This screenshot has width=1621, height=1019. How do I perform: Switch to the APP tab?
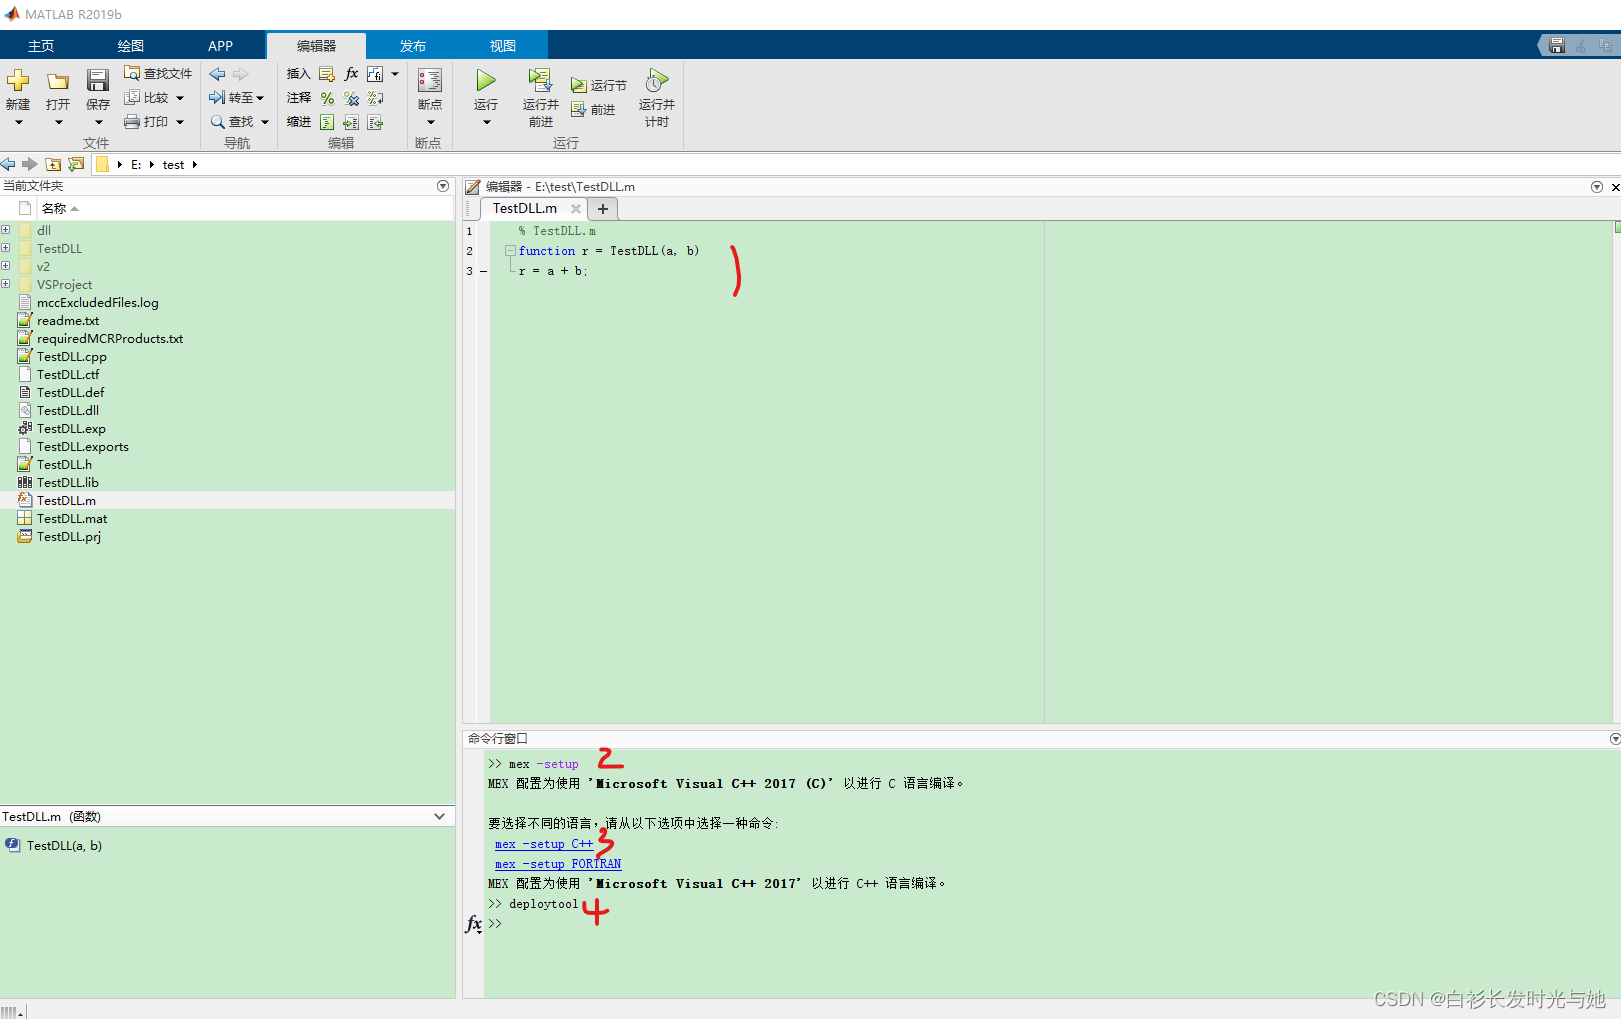(221, 46)
